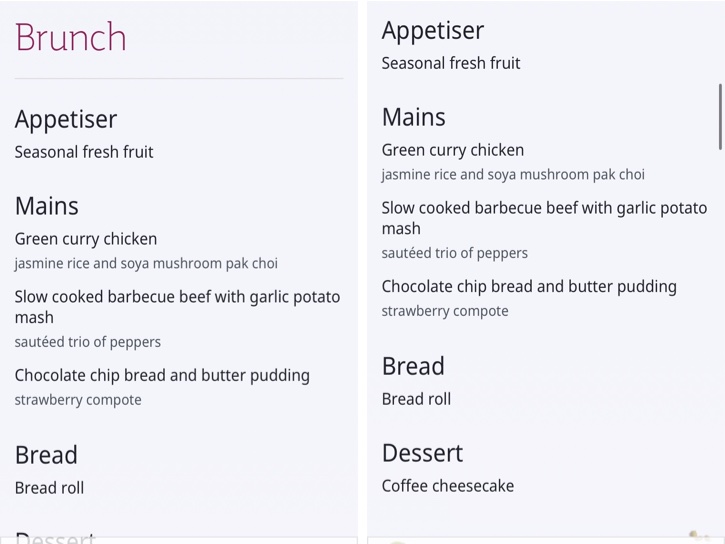Image resolution: width=725 pixels, height=544 pixels.
Task: Select Green curry chicken in left menu
Action: [x=86, y=239]
